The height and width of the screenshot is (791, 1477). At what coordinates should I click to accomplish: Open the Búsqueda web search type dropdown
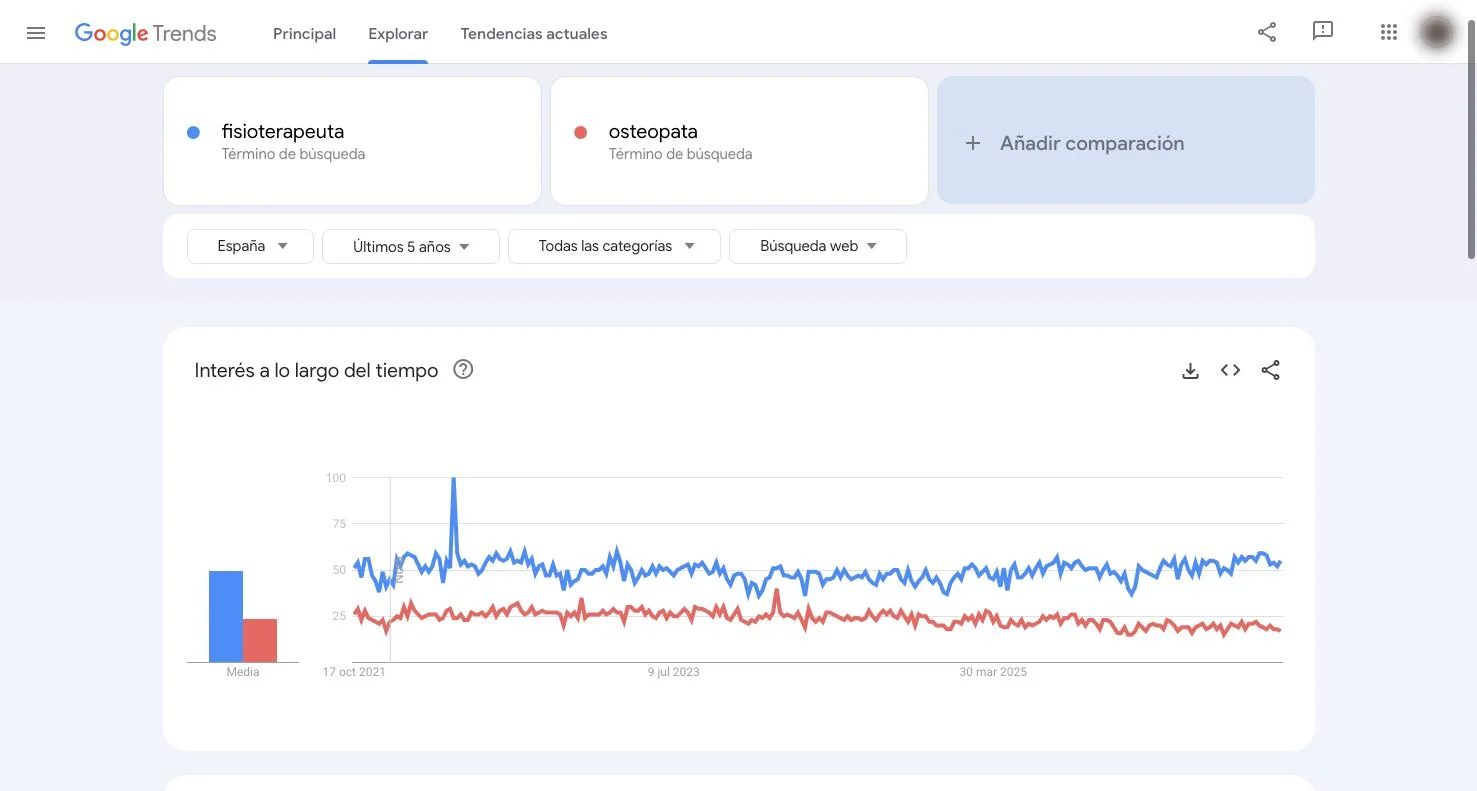pyautogui.click(x=818, y=246)
